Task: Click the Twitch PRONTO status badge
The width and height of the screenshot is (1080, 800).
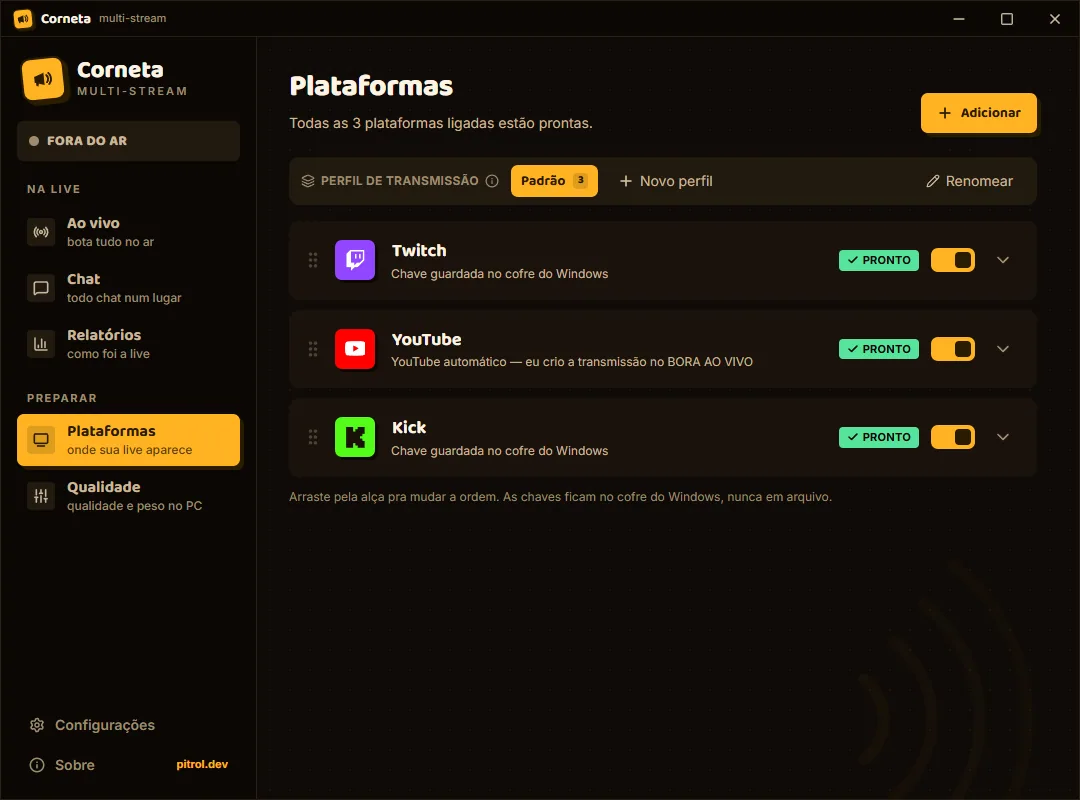Action: 878,260
